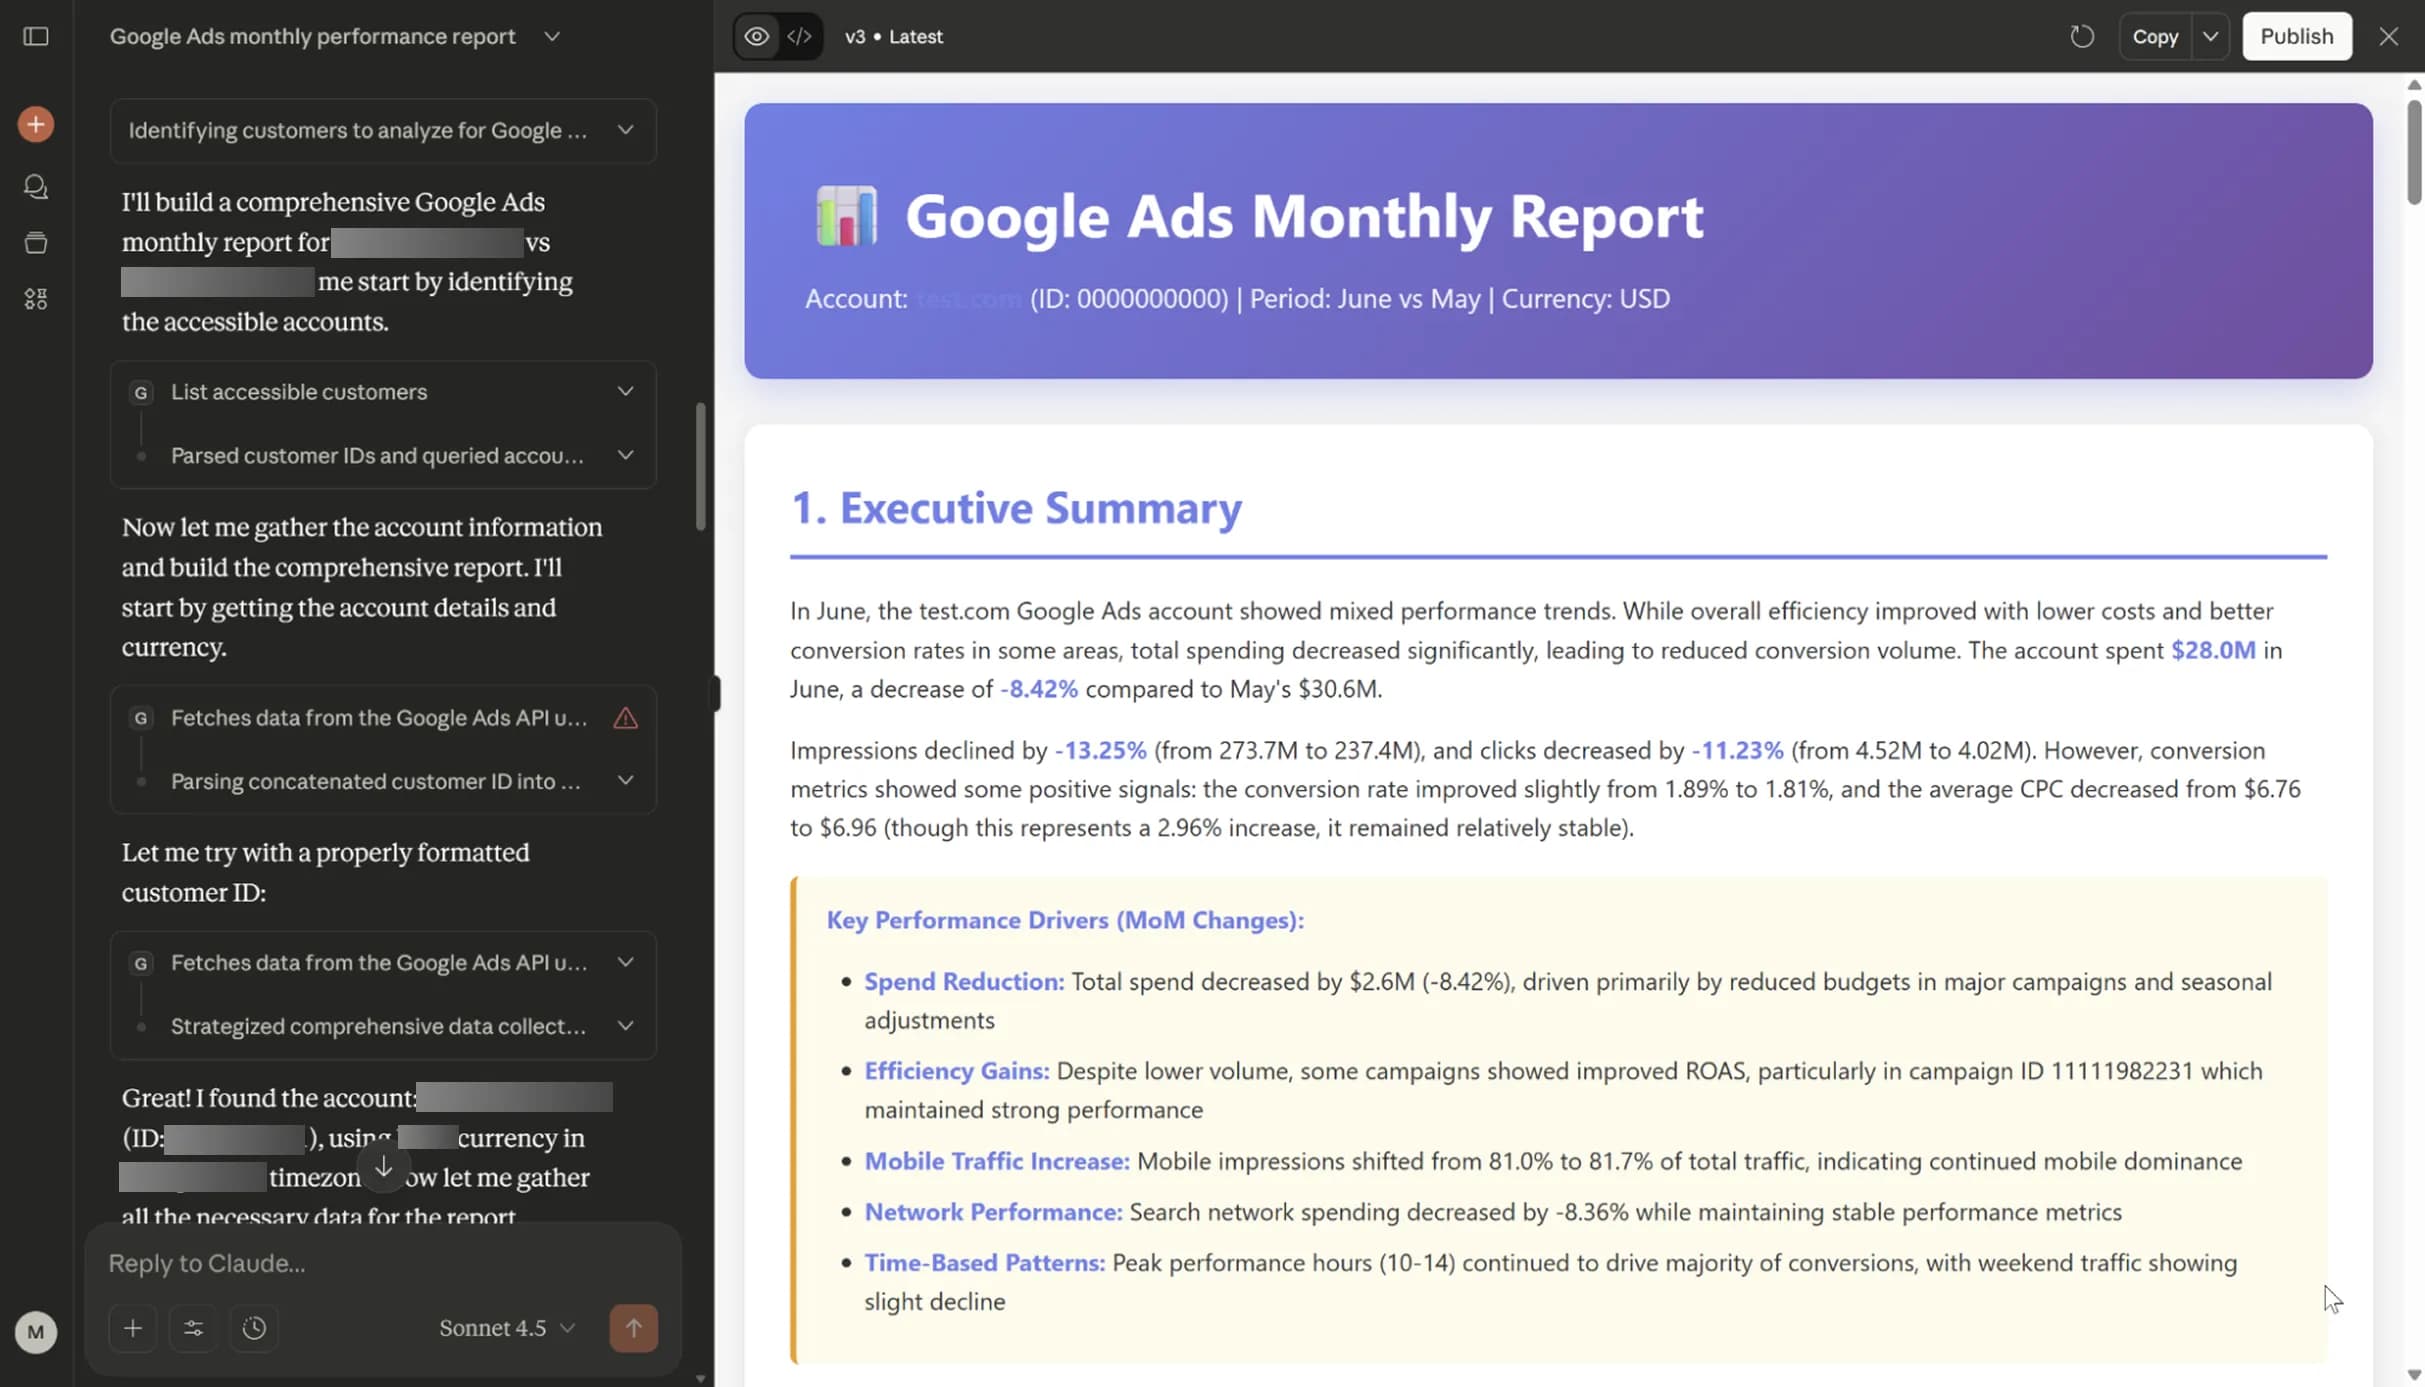The height and width of the screenshot is (1387, 2425).
Task: Refresh the artifact with the reload icon
Action: [x=2083, y=36]
